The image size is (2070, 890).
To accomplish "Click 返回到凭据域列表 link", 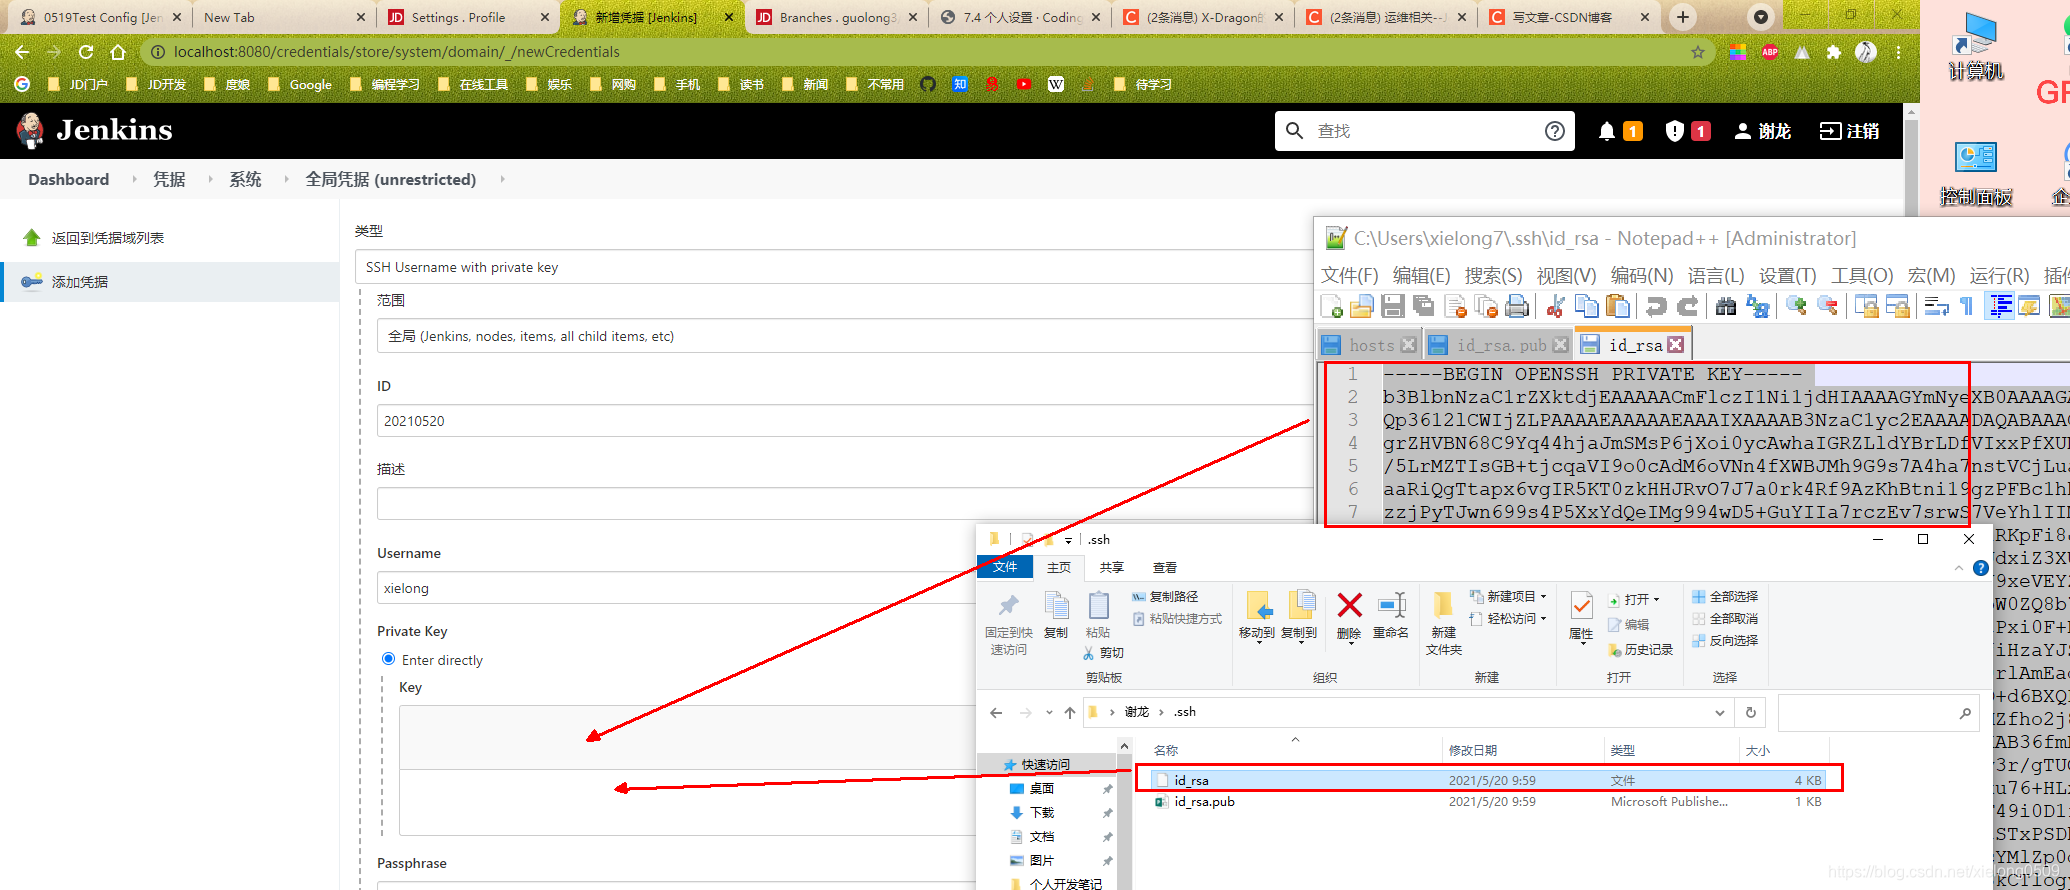I will pos(108,238).
